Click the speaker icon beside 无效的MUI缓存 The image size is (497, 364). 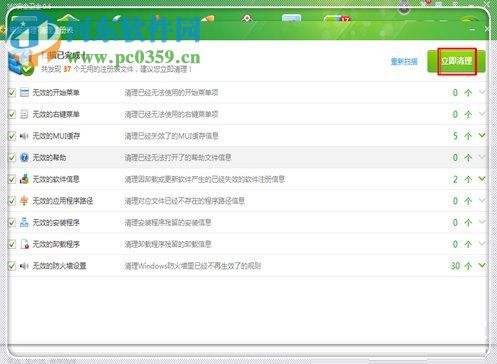(24, 136)
